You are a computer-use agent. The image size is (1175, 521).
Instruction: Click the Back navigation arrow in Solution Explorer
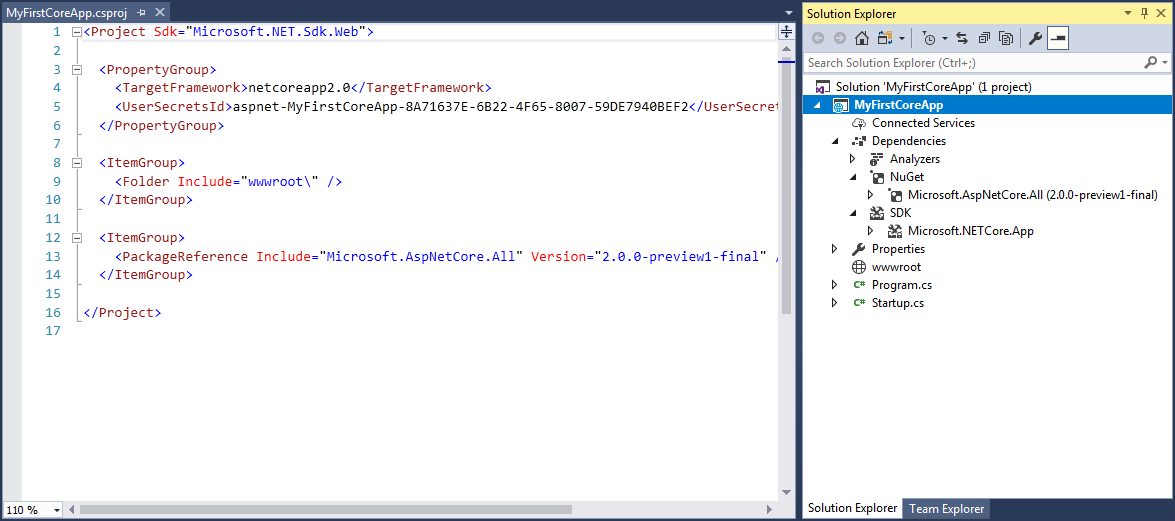click(x=818, y=38)
